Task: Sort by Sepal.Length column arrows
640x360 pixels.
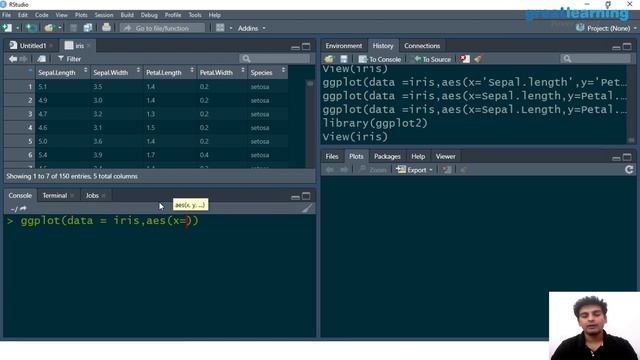Action: click(86, 70)
